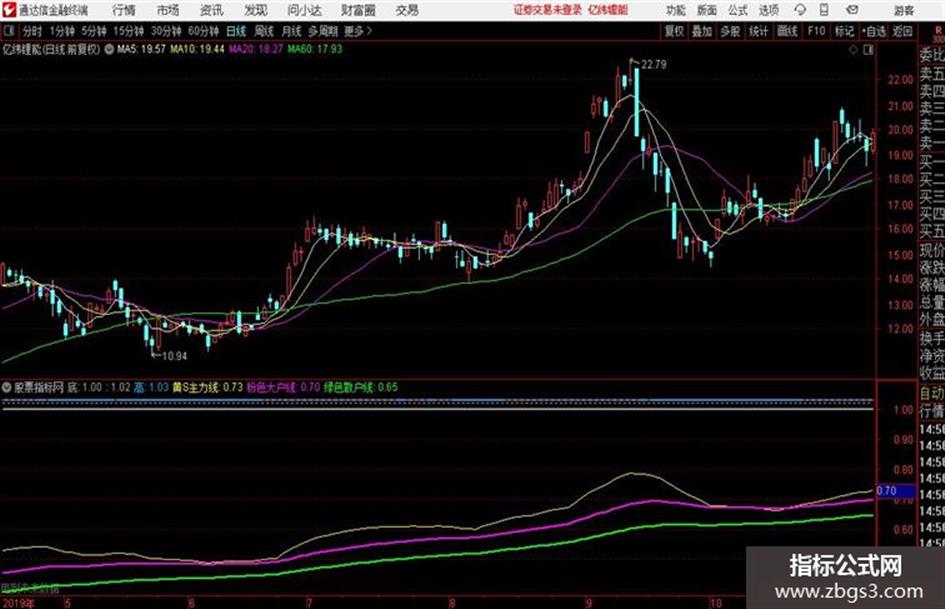The width and height of the screenshot is (945, 609).
Task: Click the 自动 label in right sidebar
Action: (x=932, y=393)
